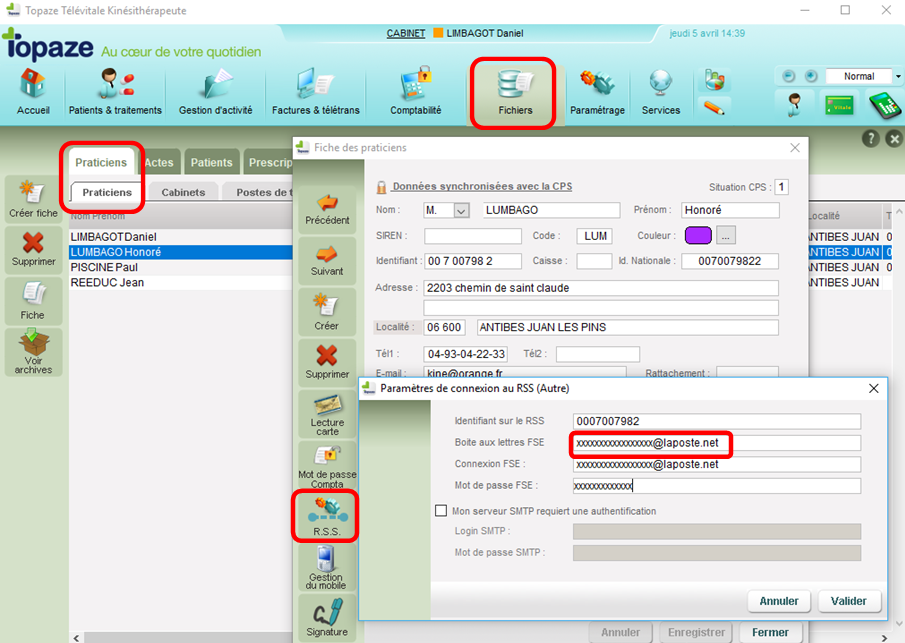Image resolution: width=905 pixels, height=643 pixels.
Task: Switch to the Actes tab
Action: tap(159, 163)
